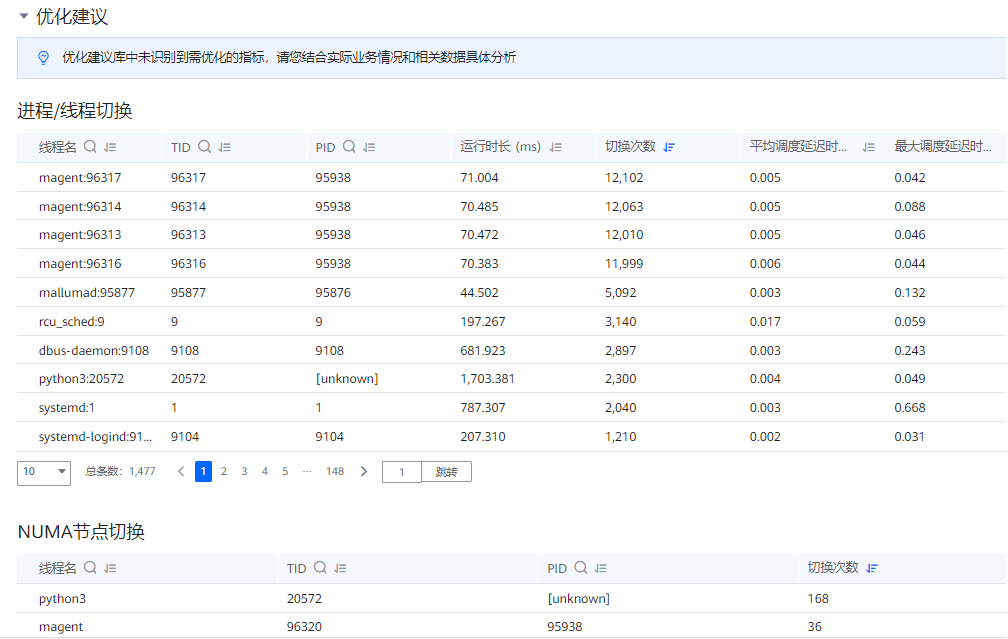Viewport: 1008px width, 639px height.
Task: Open TID search in the NUMA节点切换 table
Action: pyautogui.click(x=320, y=568)
